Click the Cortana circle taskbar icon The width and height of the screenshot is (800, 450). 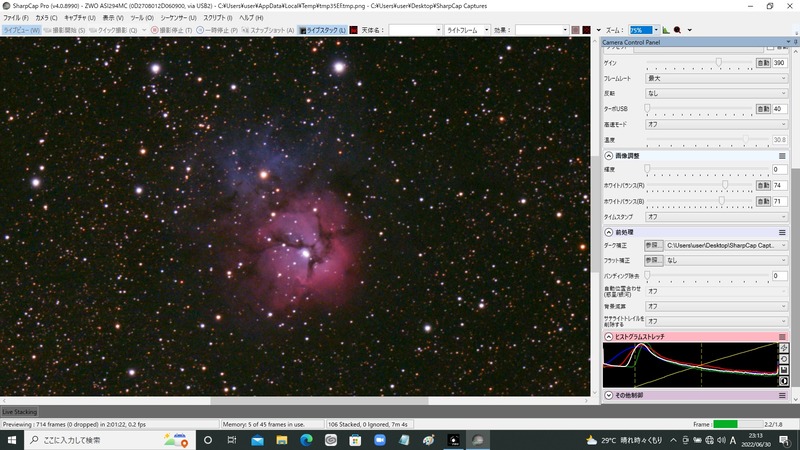[208, 440]
